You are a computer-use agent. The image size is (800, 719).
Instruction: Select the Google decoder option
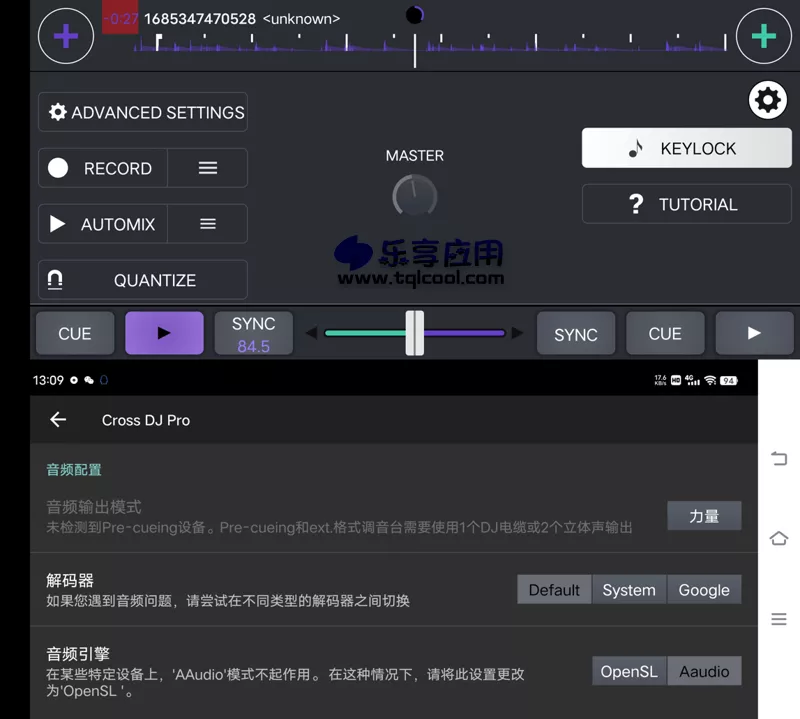tap(703, 589)
